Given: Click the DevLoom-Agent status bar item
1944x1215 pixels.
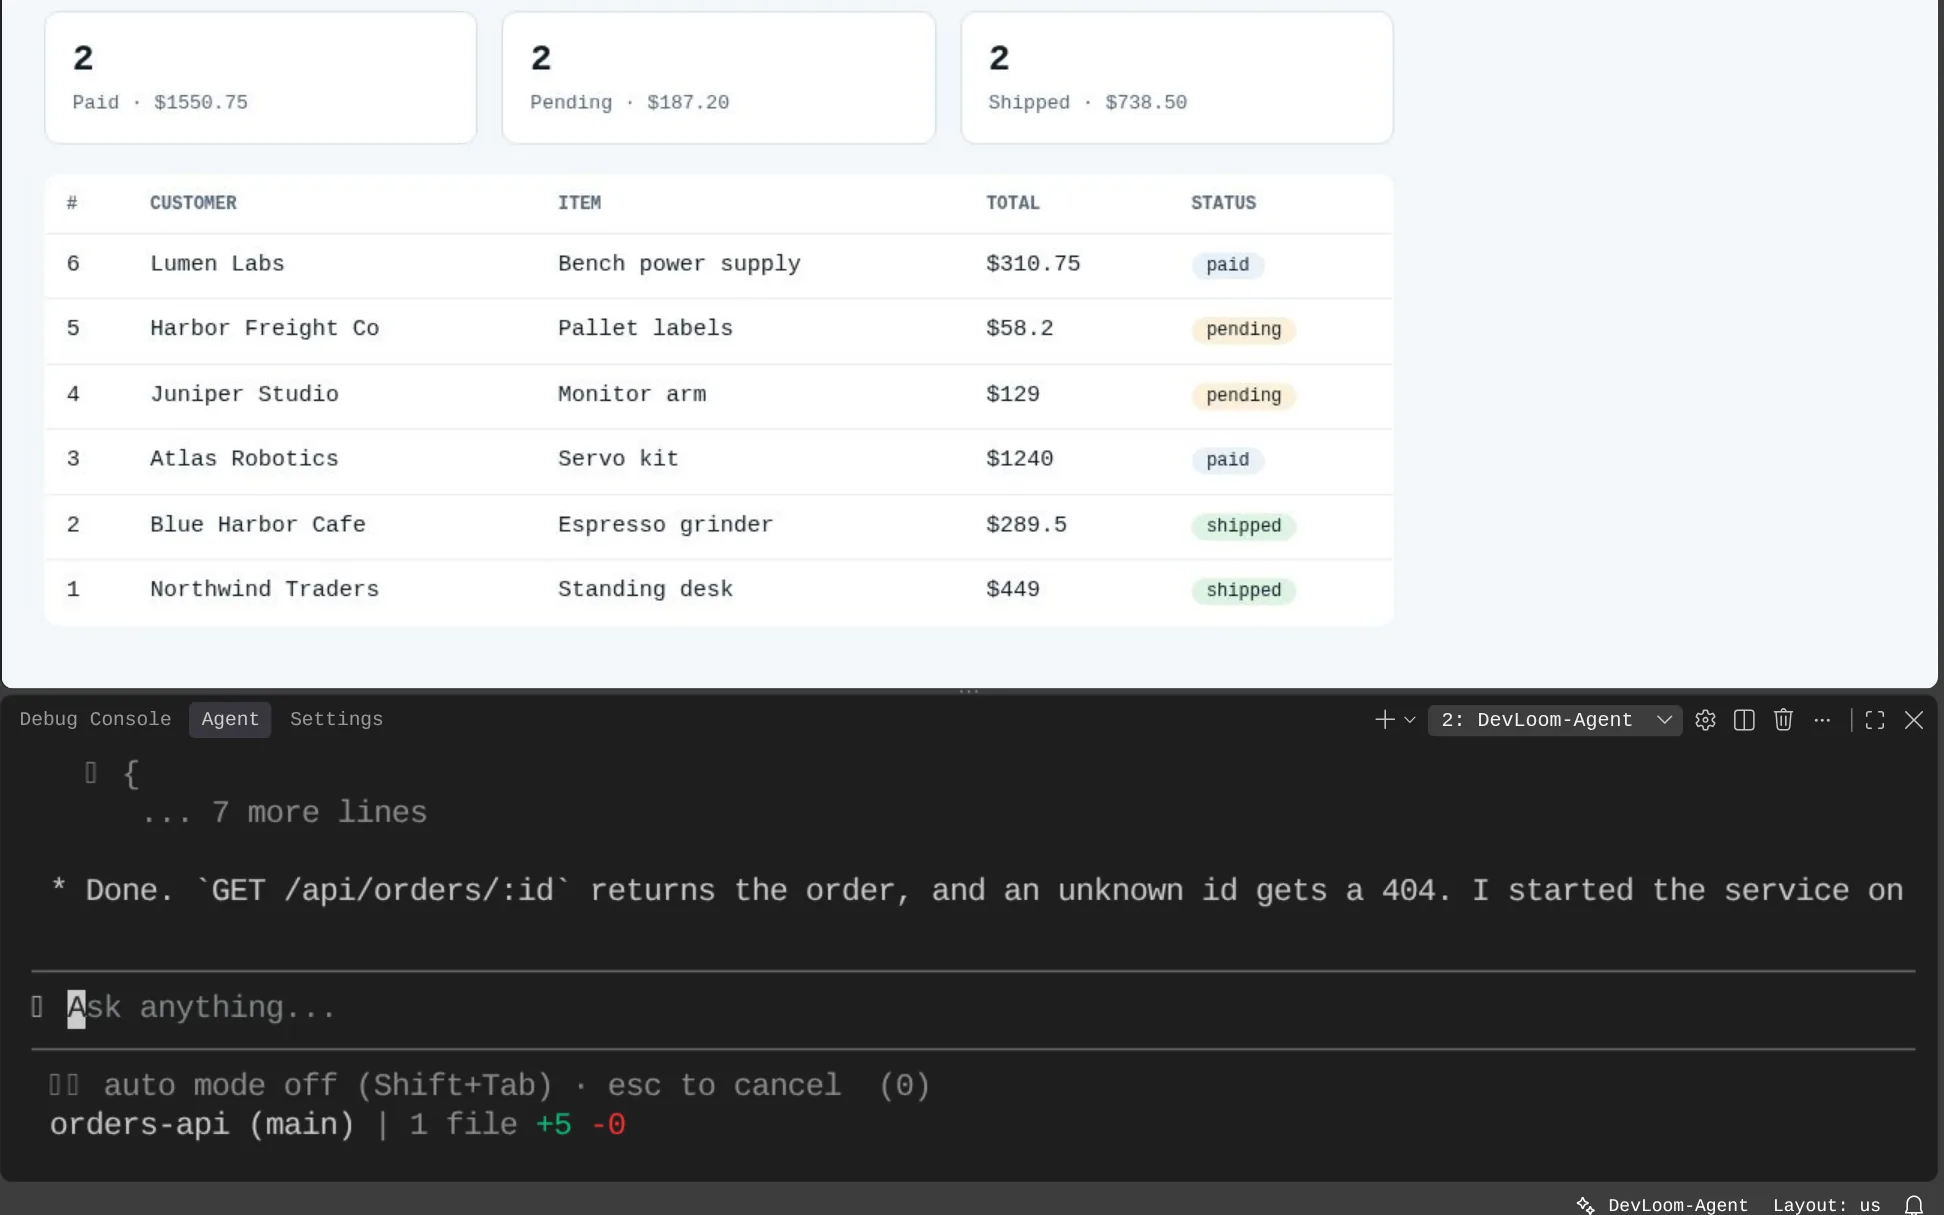Looking at the screenshot, I should pos(1661,1205).
